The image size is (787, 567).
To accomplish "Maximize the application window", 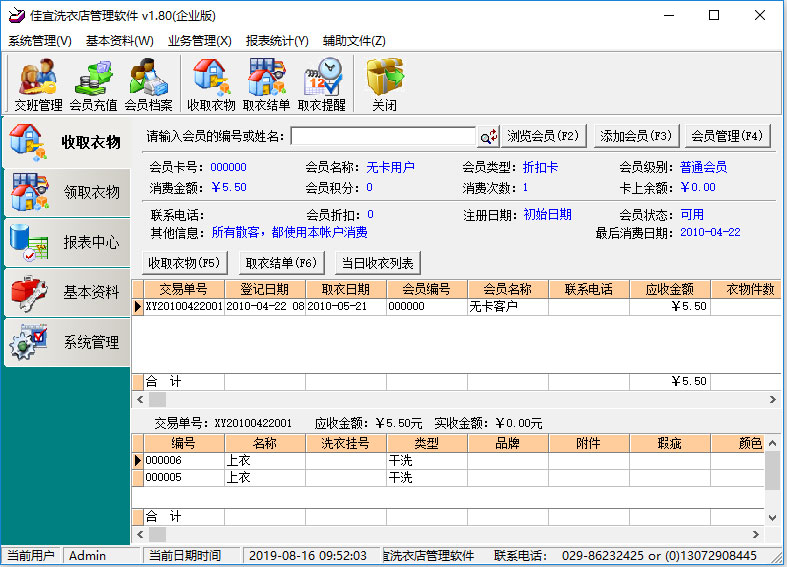I will pyautogui.click(x=714, y=16).
